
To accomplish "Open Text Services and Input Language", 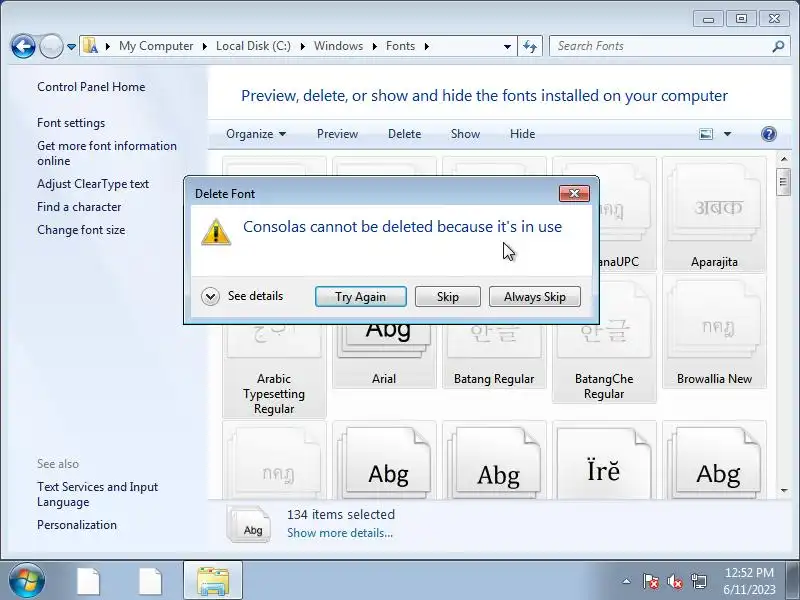I will [97, 494].
